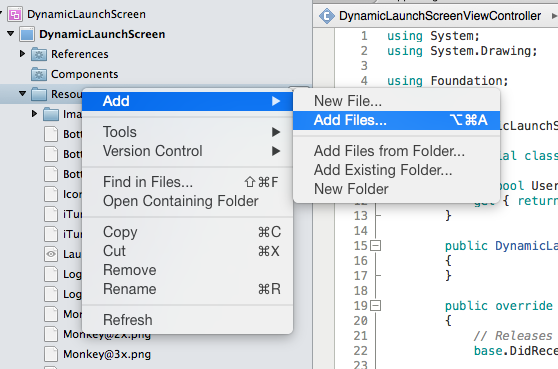Viewport: 558px width, 369px height.
Task: Select the References tree item
Action: pyautogui.click(x=80, y=54)
